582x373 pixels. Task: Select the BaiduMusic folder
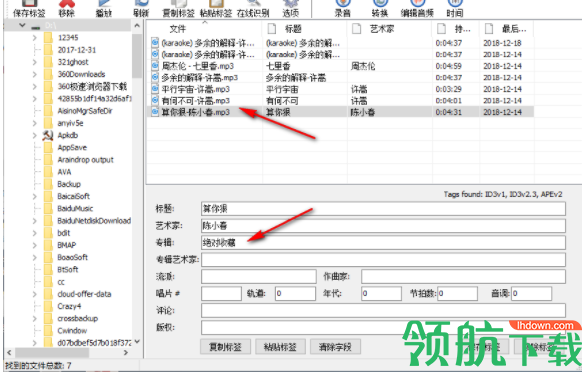click(75, 209)
